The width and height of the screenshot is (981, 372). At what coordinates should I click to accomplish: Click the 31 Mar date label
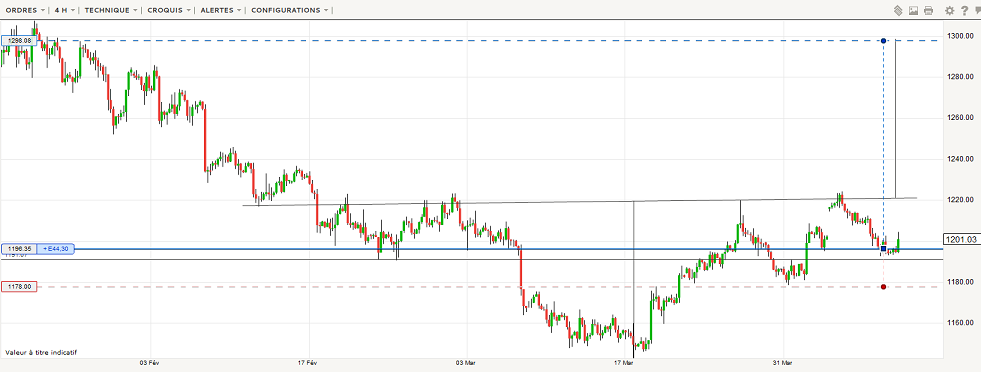[x=783, y=363]
